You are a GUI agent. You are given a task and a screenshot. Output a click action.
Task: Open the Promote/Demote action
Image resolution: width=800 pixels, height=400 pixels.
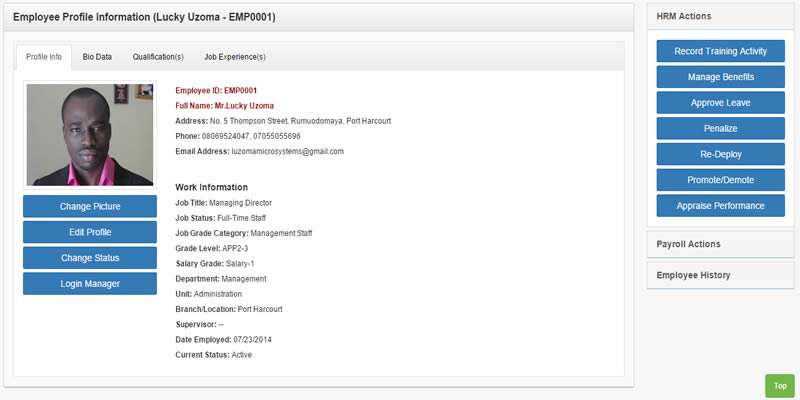[x=720, y=180]
